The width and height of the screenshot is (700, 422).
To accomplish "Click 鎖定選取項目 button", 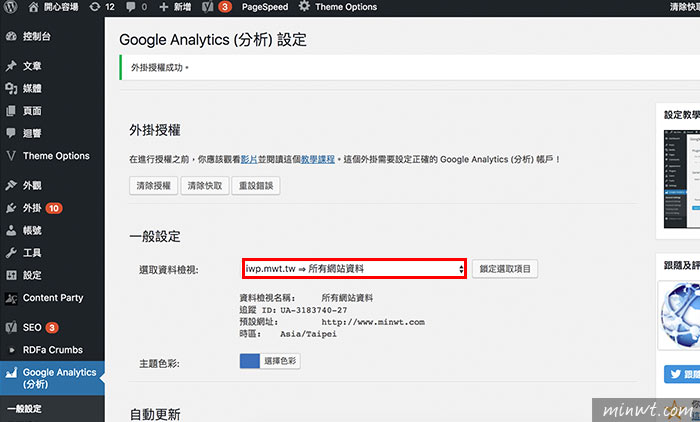I will [505, 269].
